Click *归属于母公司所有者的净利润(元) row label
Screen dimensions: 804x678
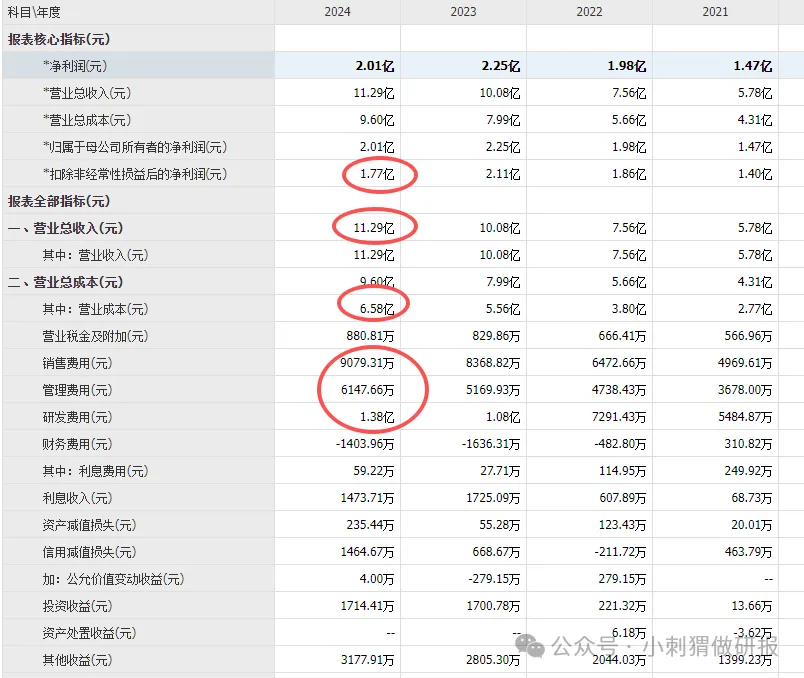(x=135, y=147)
